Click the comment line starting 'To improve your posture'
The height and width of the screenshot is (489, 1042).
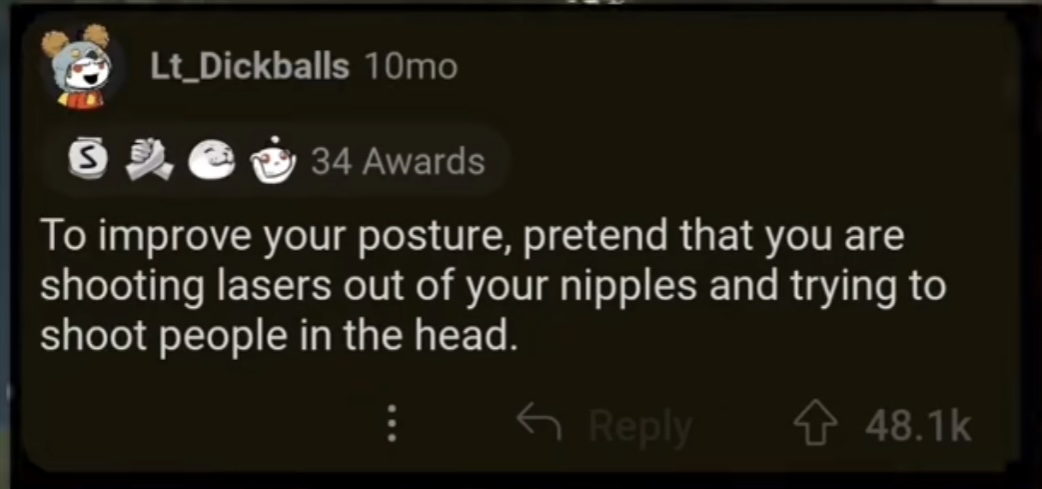coord(472,238)
